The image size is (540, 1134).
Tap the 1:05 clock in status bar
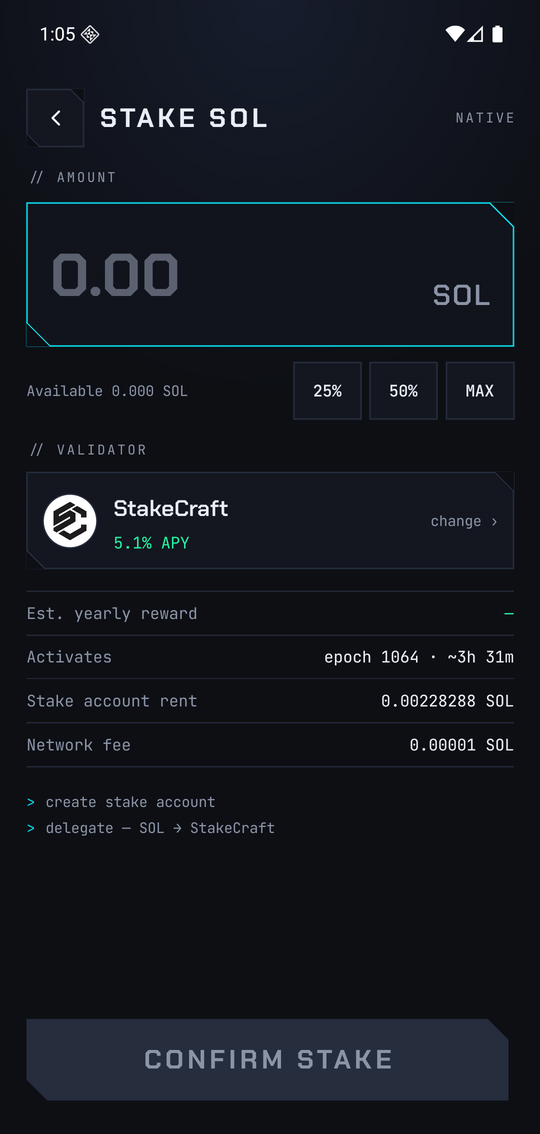click(57, 34)
